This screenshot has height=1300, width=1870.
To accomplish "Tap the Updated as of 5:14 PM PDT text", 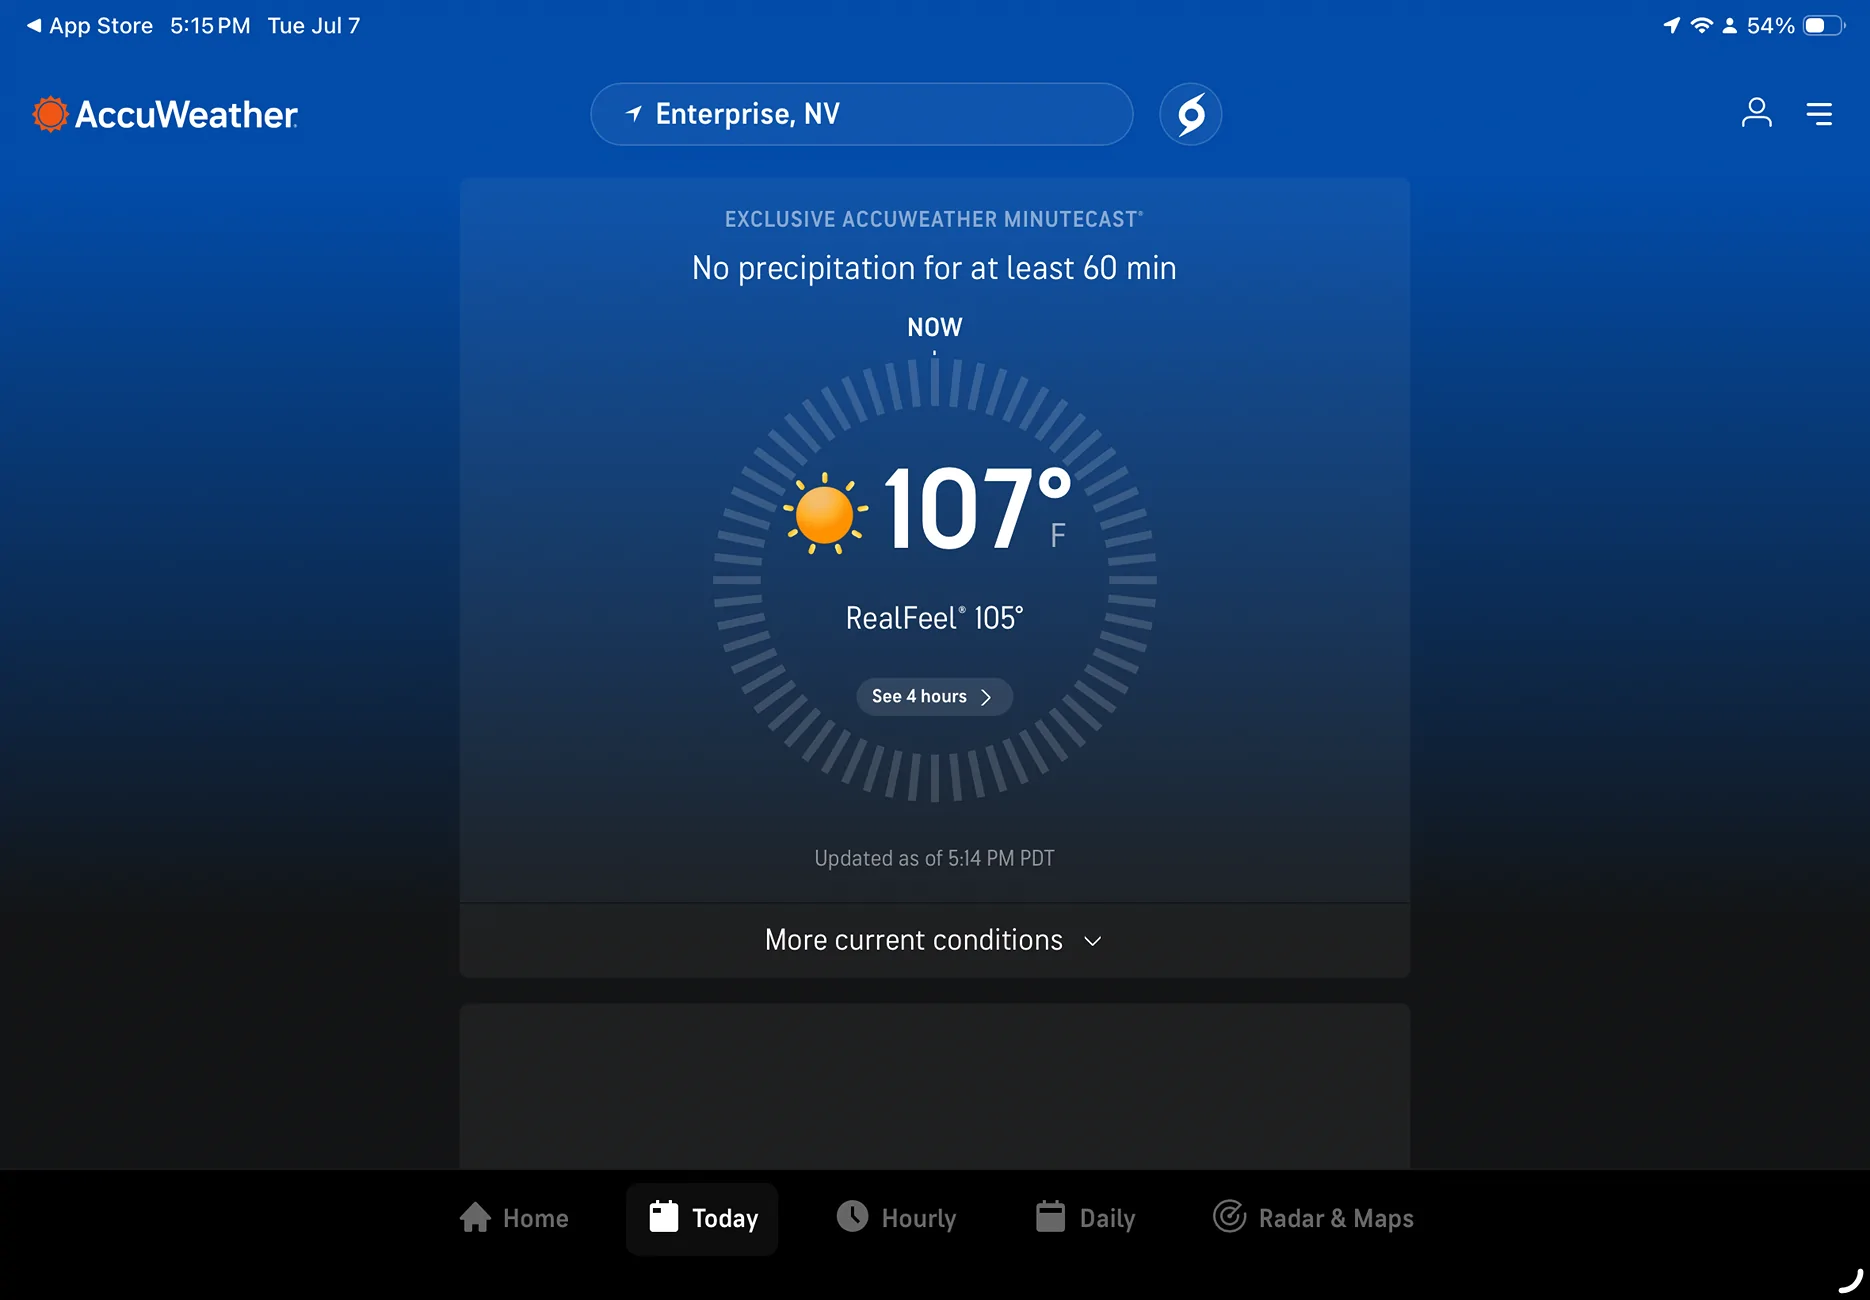I will pos(934,859).
